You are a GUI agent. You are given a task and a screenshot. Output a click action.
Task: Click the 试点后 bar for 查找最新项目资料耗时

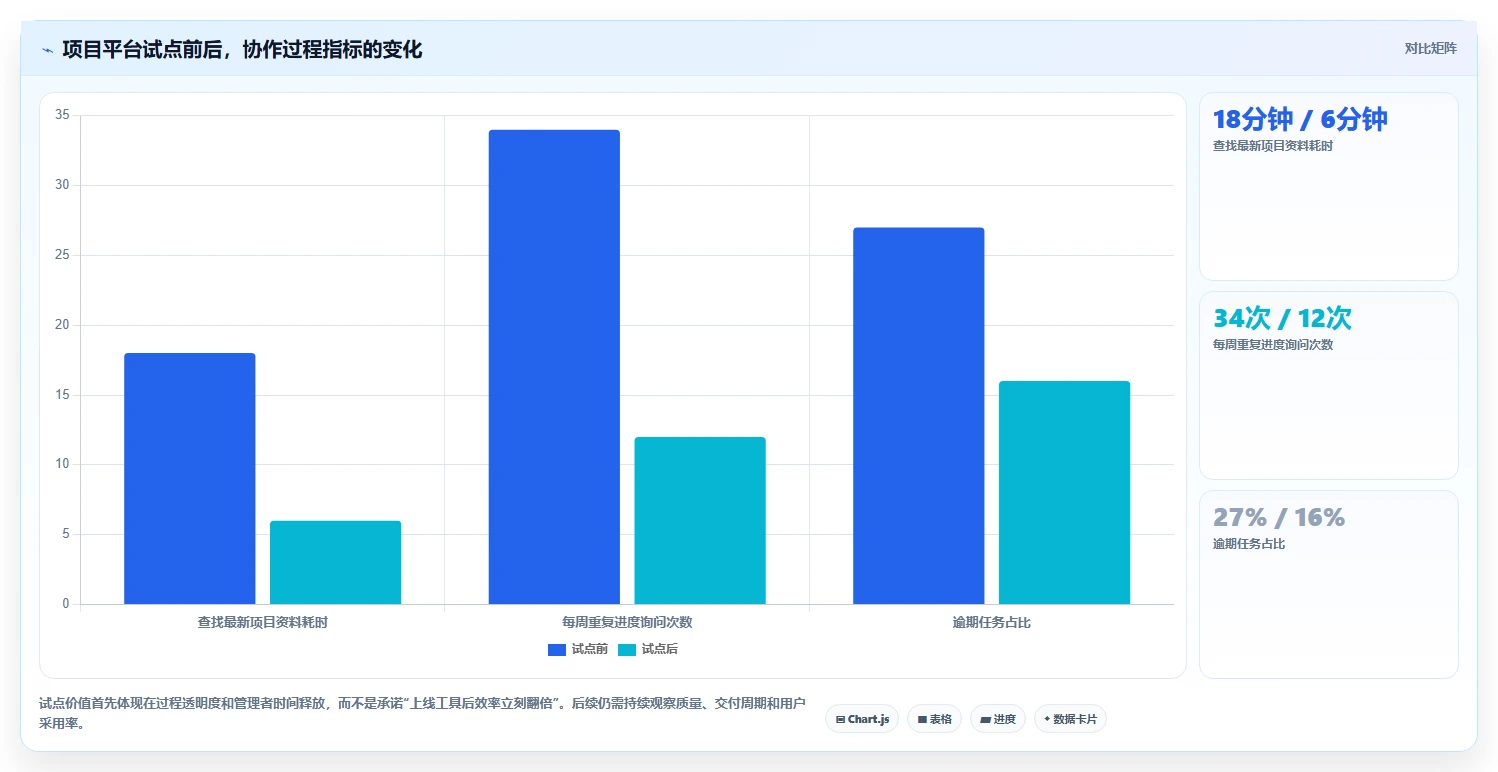tap(336, 562)
